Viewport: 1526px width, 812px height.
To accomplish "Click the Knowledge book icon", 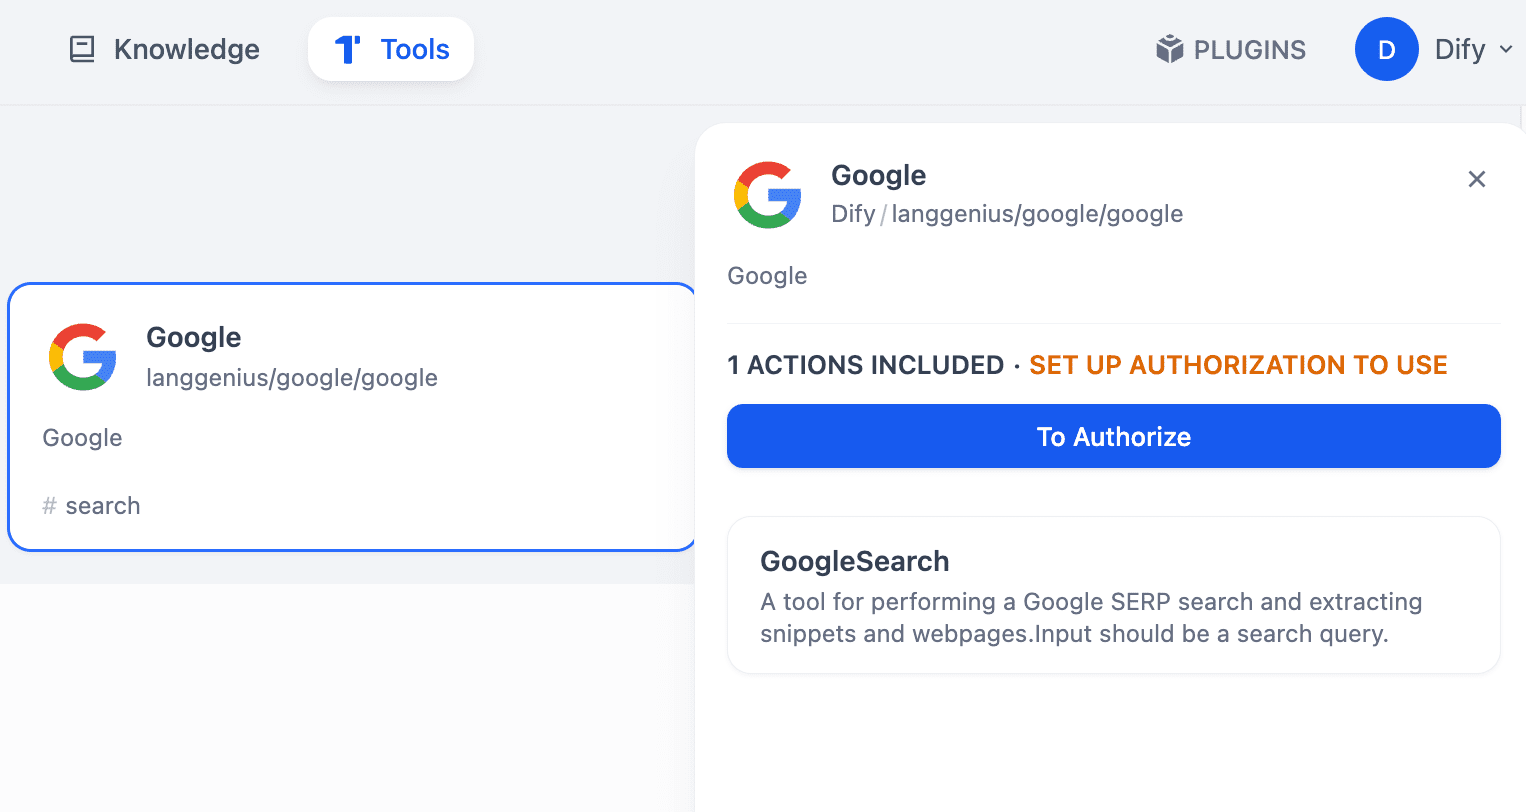I will (82, 49).
